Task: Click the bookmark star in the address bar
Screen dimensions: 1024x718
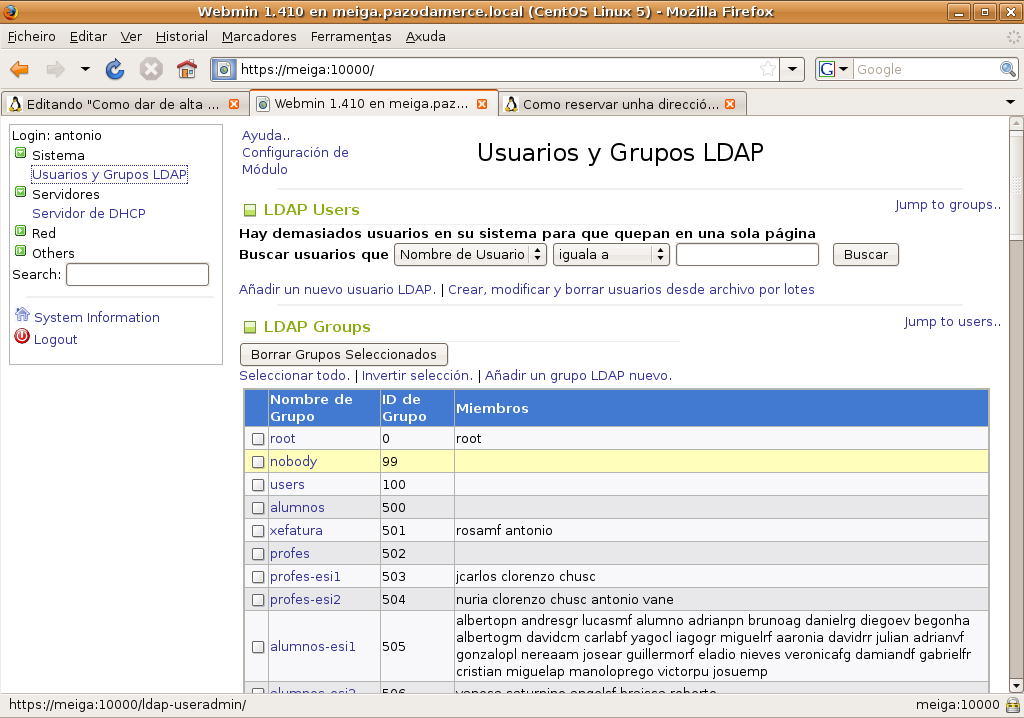Action: coord(767,69)
